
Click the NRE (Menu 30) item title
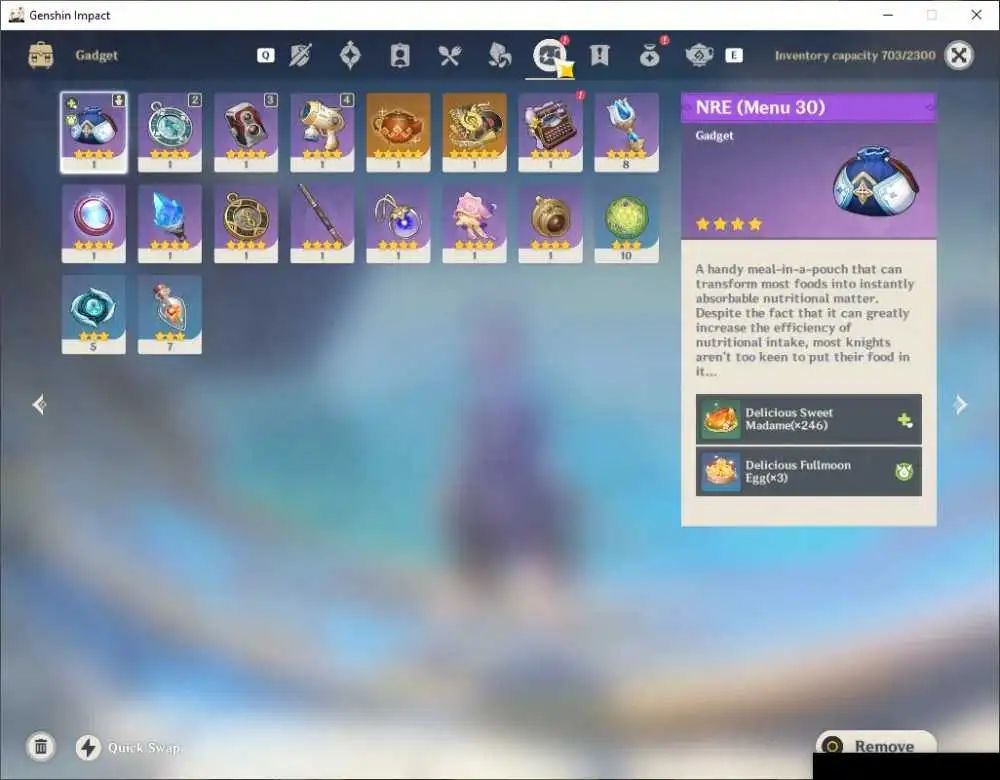[760, 107]
